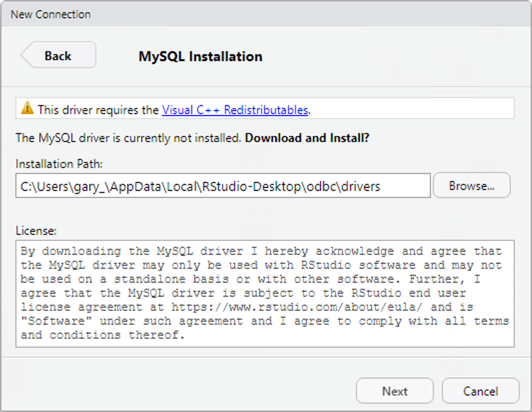Open the Browse... folder chooser
Screen dimensions: 532x412
tap(472, 186)
